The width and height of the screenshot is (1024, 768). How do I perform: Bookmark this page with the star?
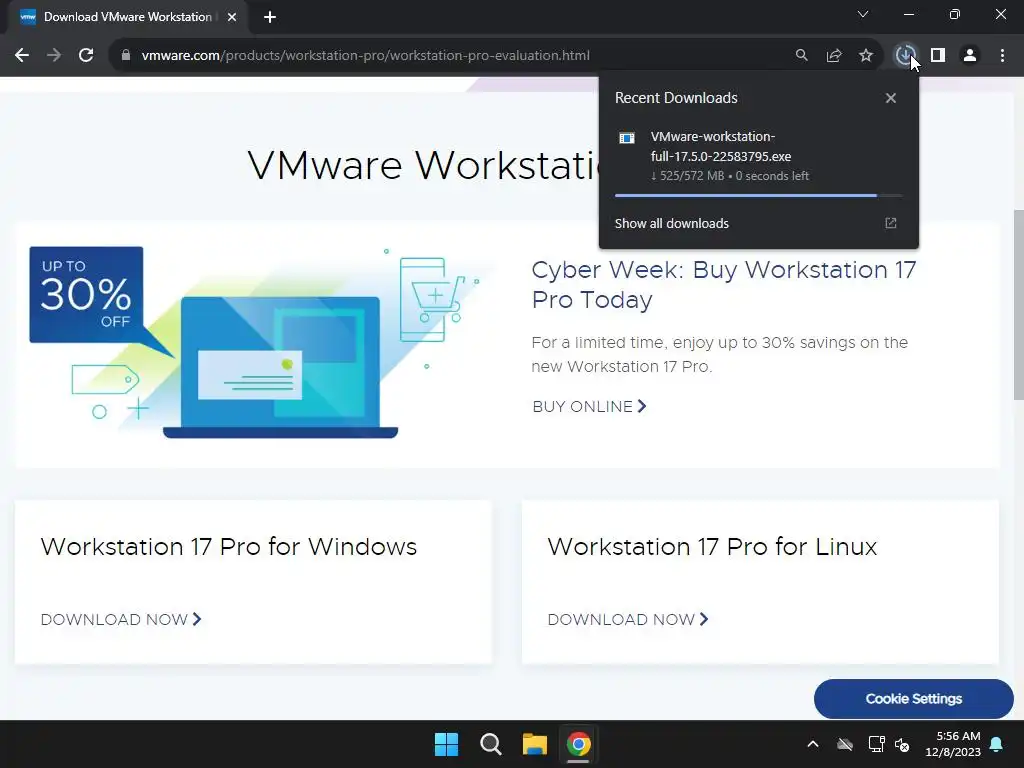click(x=866, y=56)
